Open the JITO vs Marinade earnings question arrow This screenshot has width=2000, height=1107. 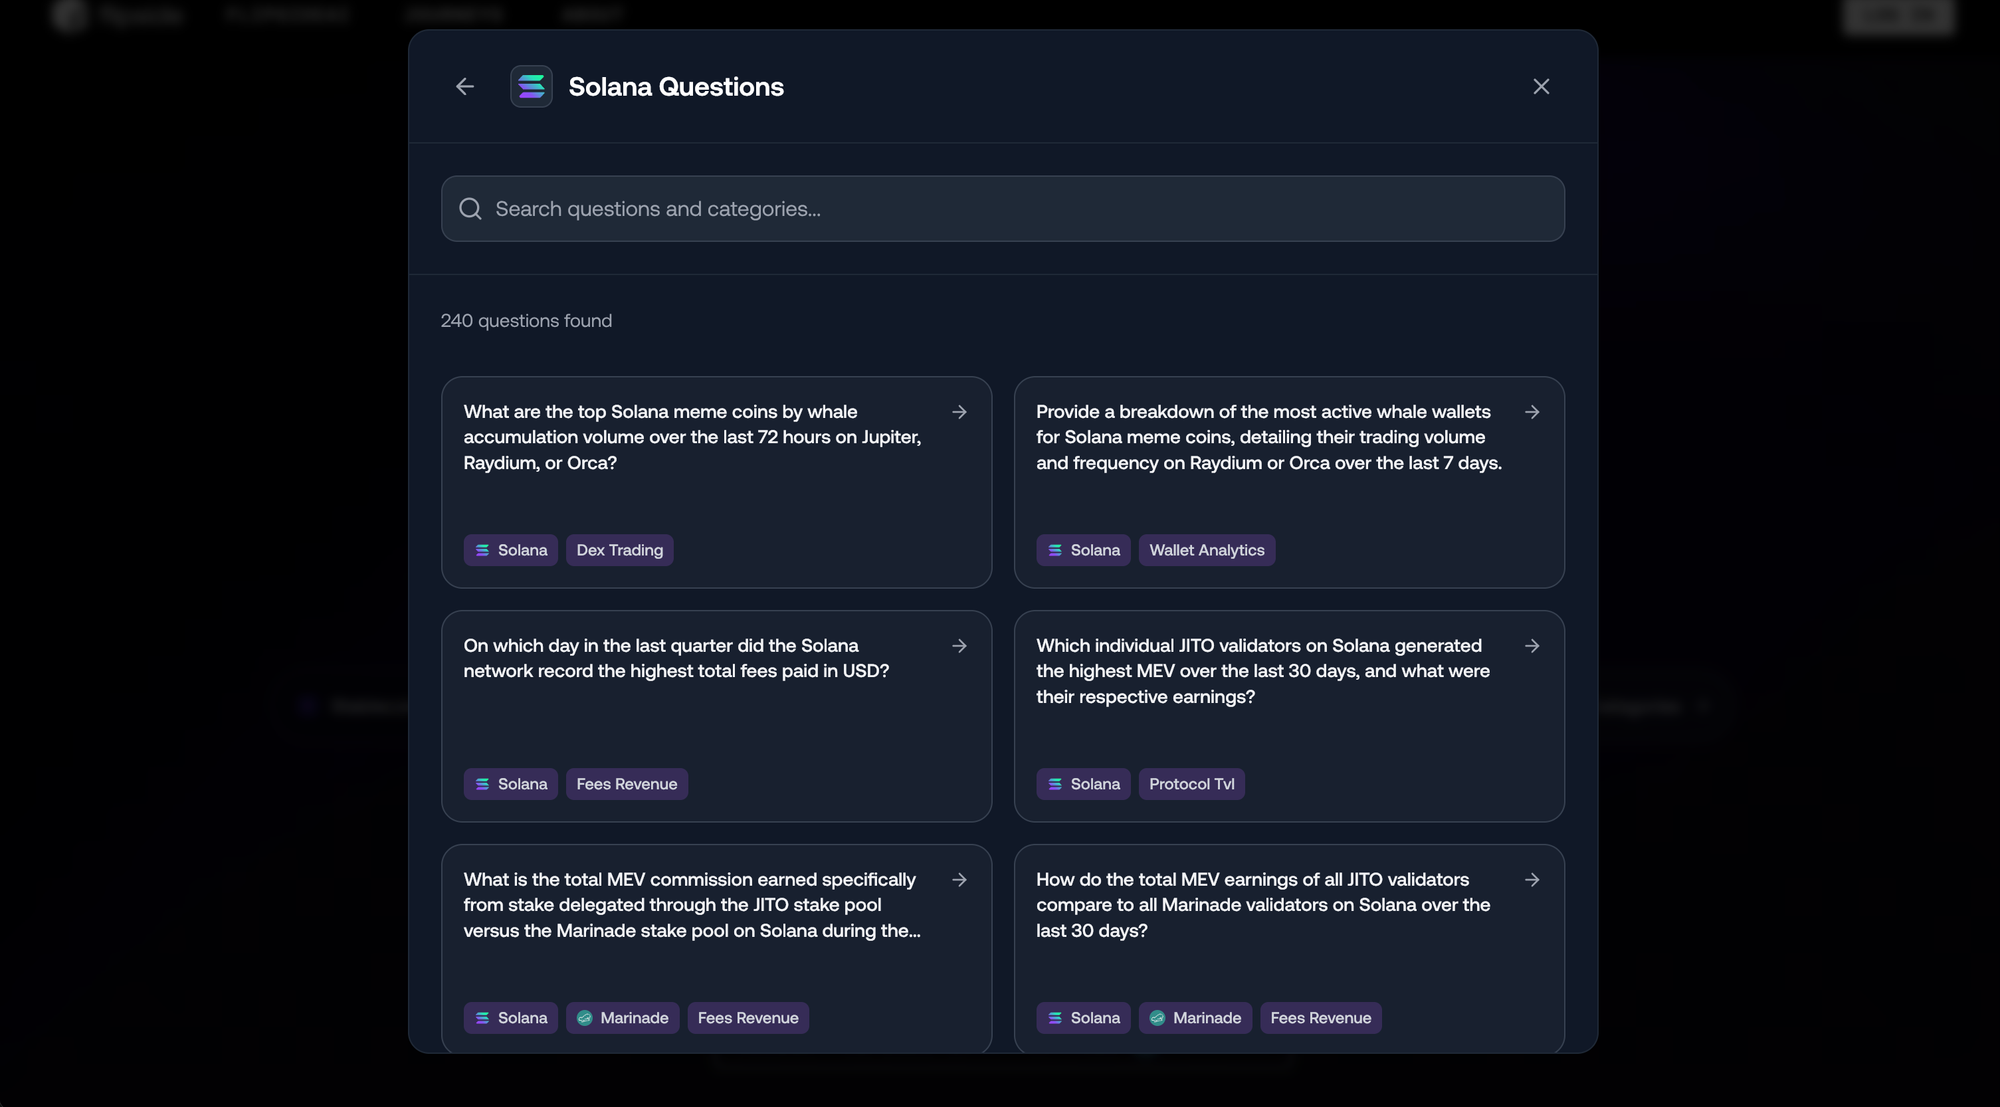[1531, 880]
